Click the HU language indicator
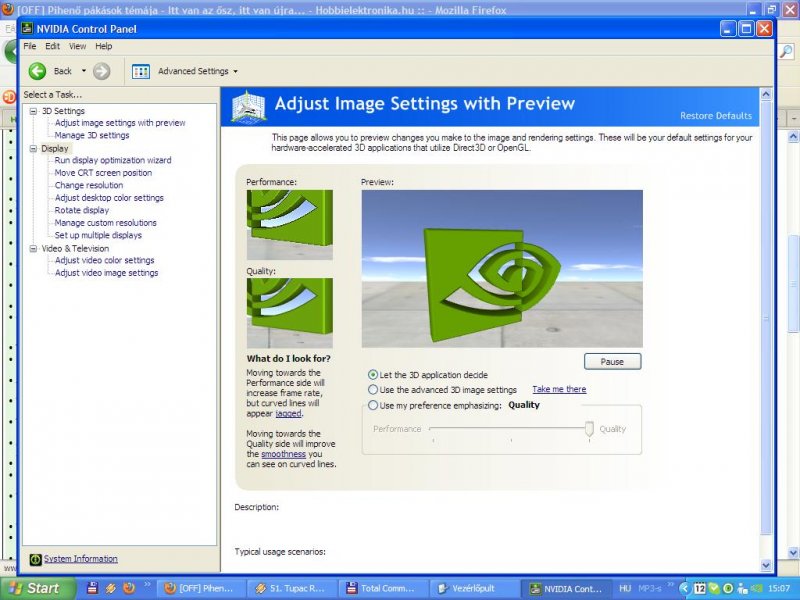This screenshot has height=600, width=800. (625, 589)
